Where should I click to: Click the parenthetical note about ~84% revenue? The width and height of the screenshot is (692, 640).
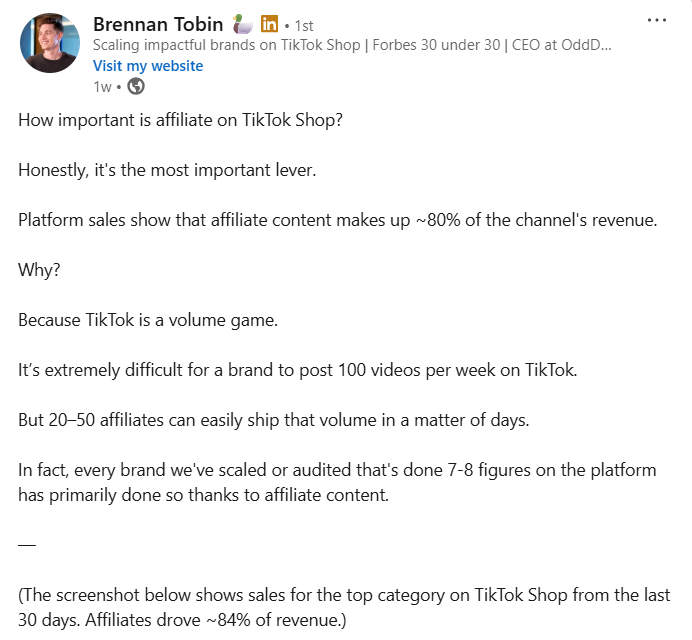(x=344, y=607)
